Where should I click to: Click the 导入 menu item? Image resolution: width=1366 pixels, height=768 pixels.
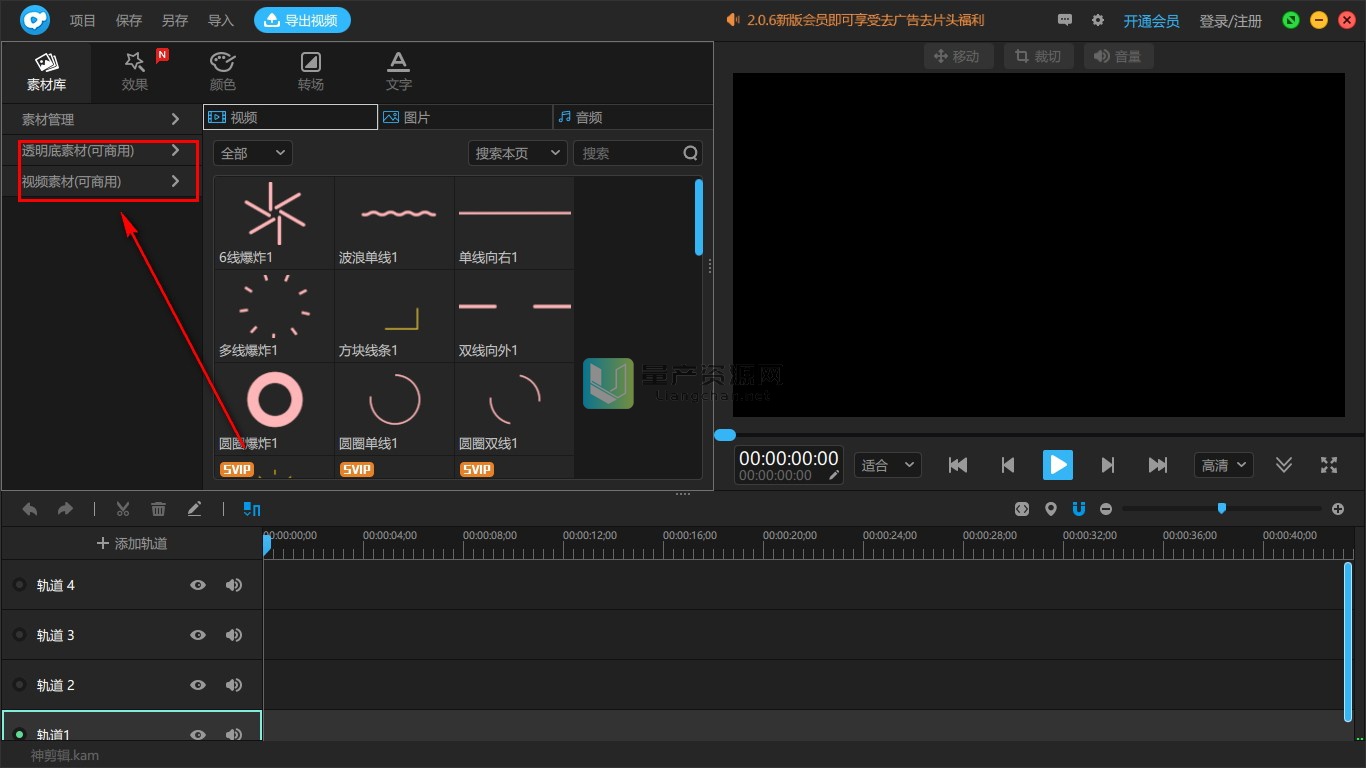click(x=220, y=20)
